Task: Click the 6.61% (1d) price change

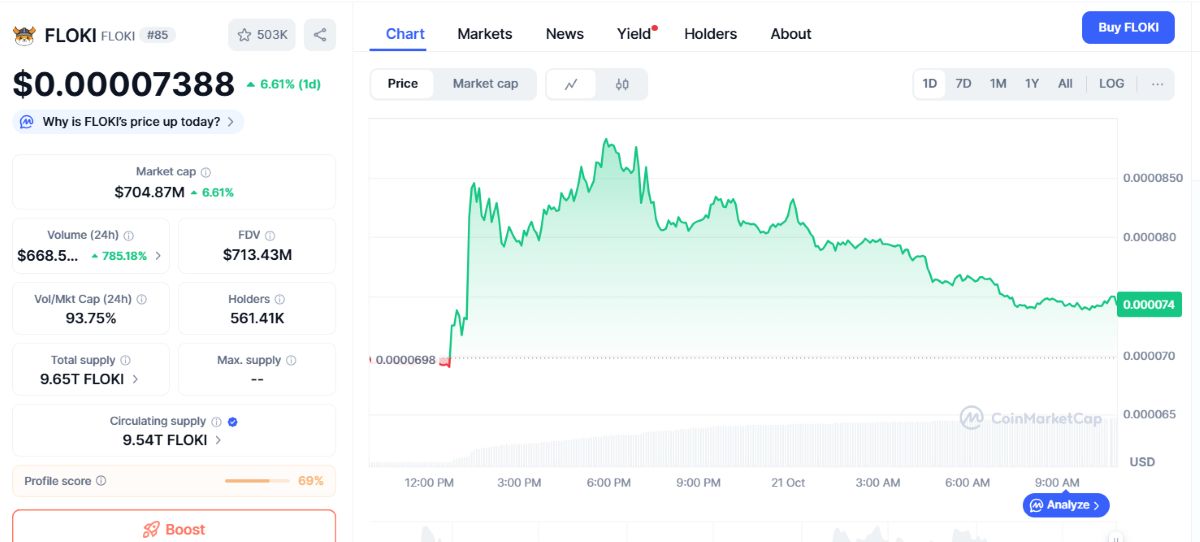Action: point(284,84)
